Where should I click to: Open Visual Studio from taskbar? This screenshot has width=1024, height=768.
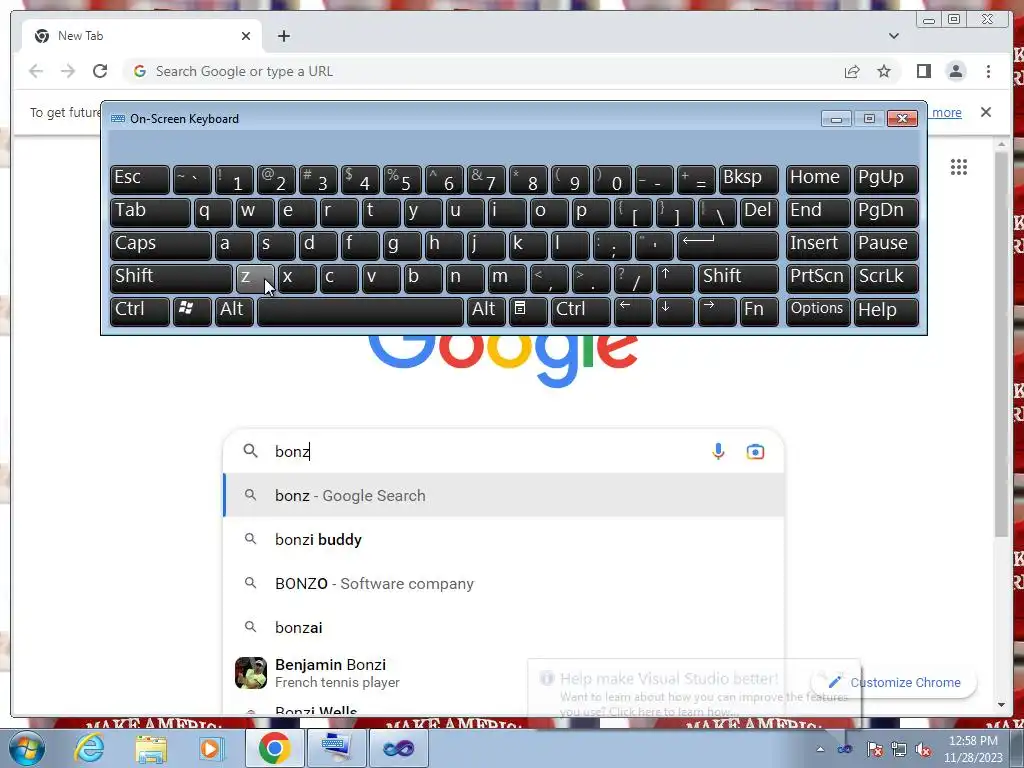[x=398, y=748]
